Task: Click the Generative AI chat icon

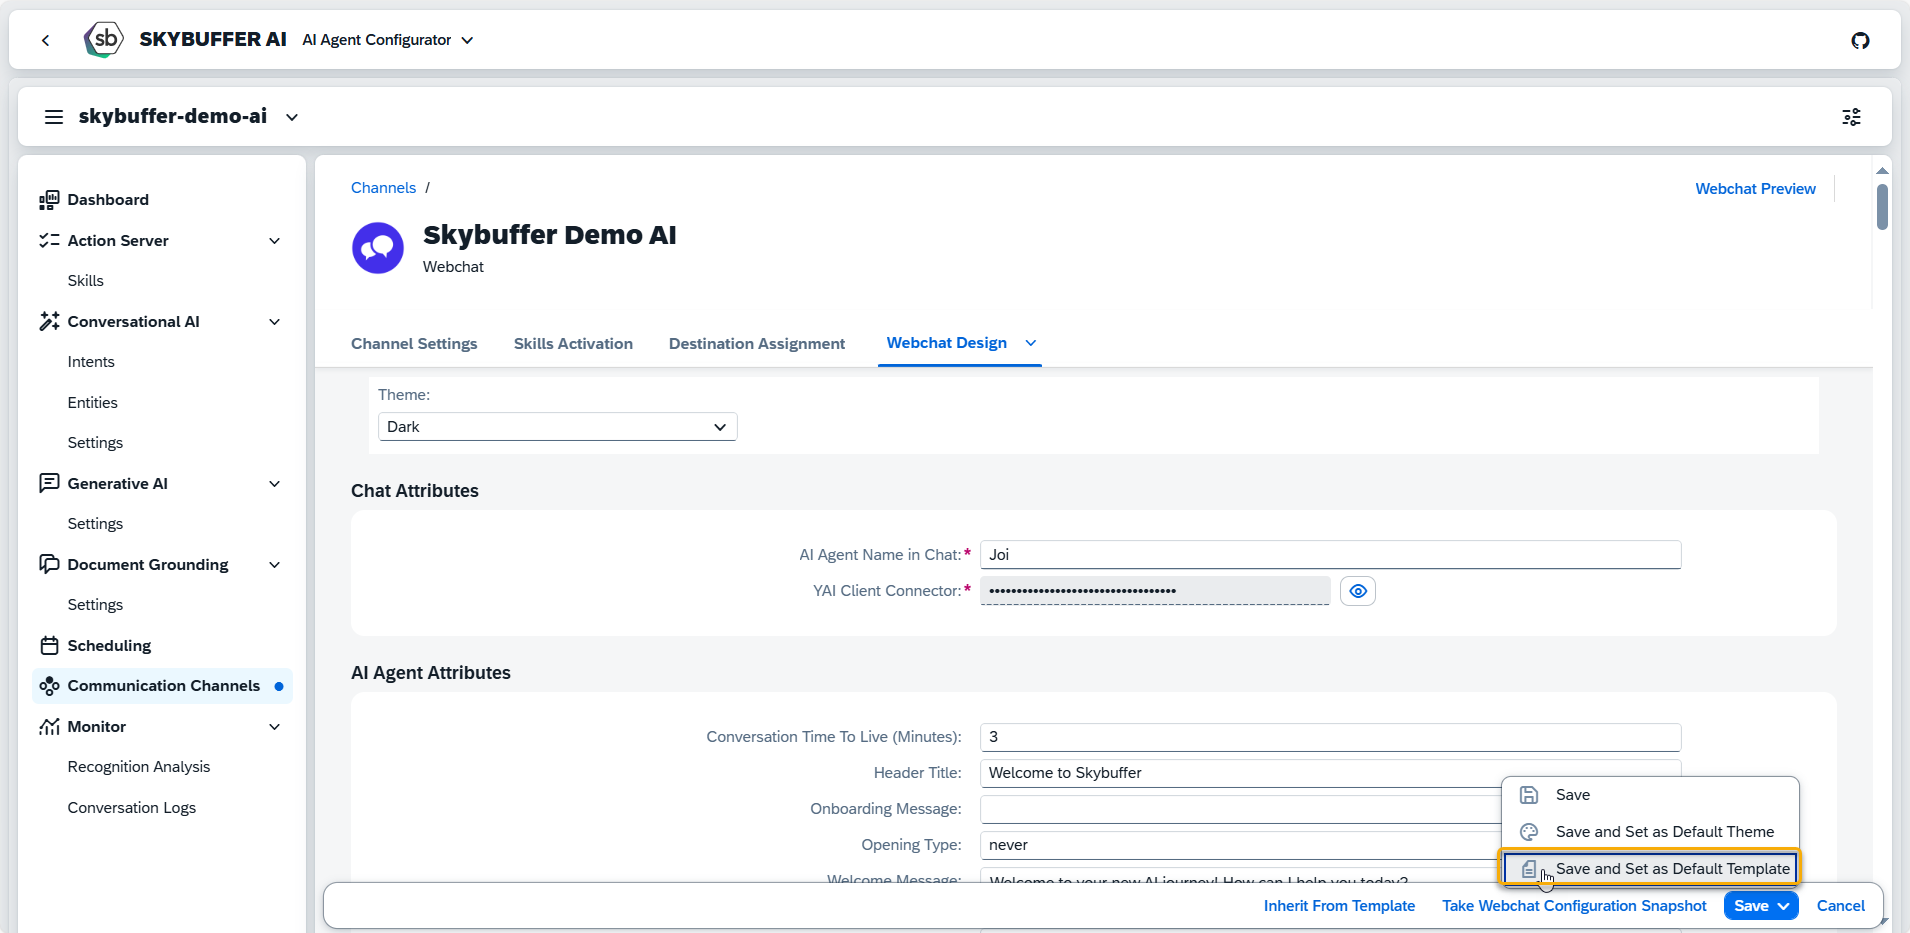Action: (x=49, y=484)
